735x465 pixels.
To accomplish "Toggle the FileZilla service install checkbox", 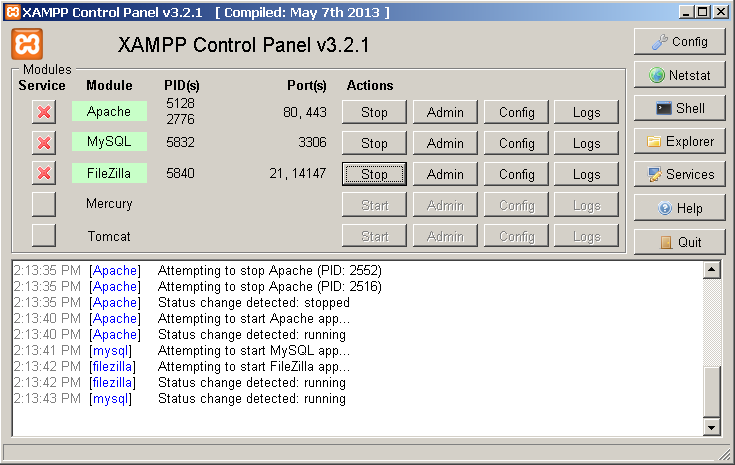I will 44,174.
